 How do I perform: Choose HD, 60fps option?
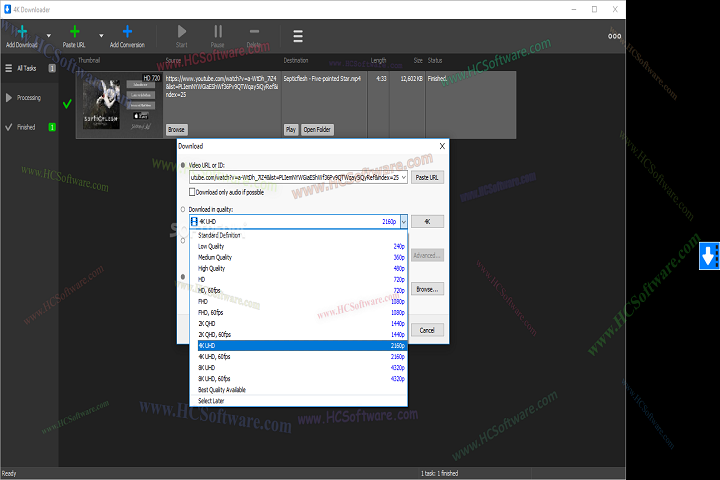pos(298,290)
